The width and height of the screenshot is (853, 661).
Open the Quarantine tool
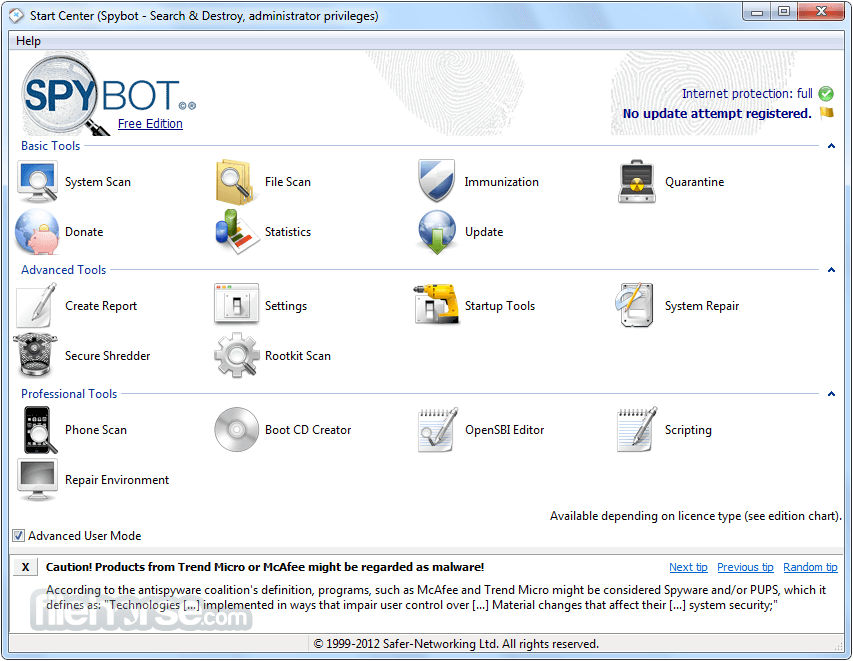pyautogui.click(x=637, y=182)
